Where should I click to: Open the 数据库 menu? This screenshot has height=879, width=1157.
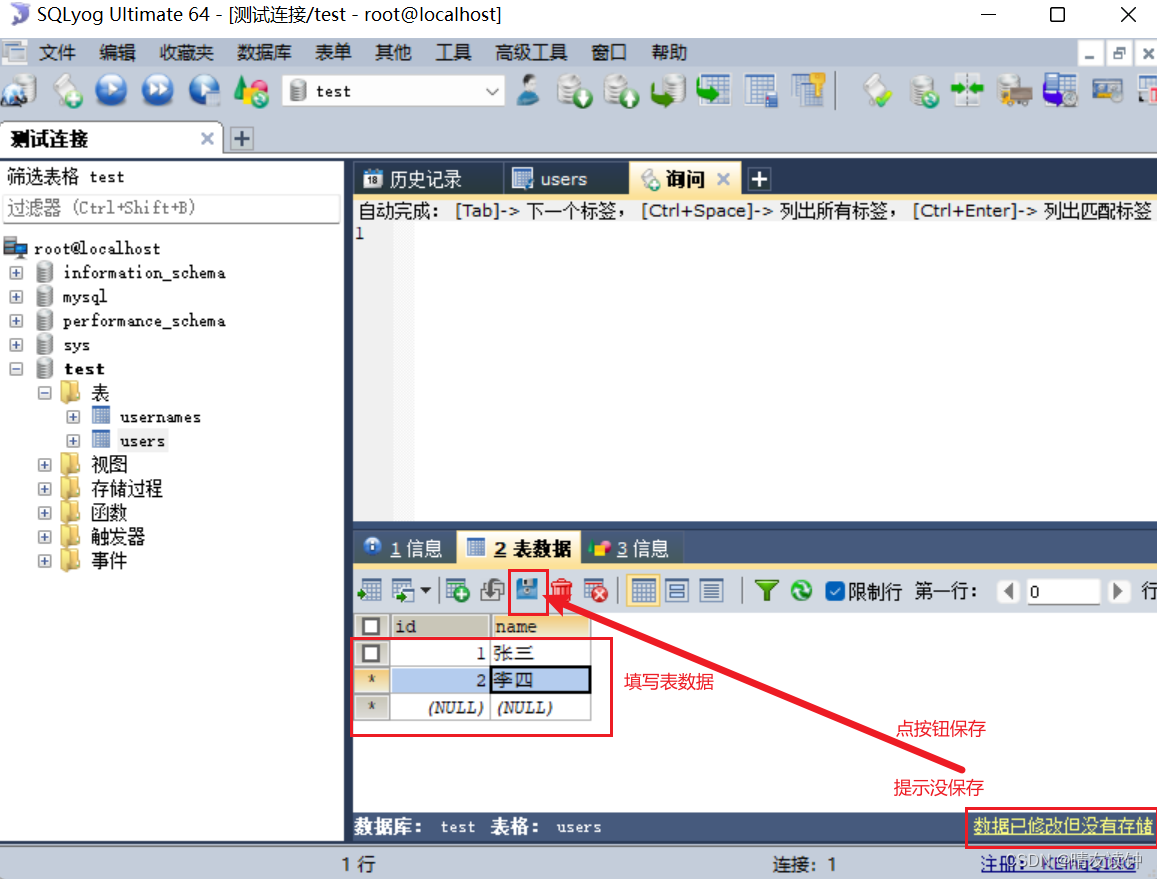pyautogui.click(x=263, y=52)
